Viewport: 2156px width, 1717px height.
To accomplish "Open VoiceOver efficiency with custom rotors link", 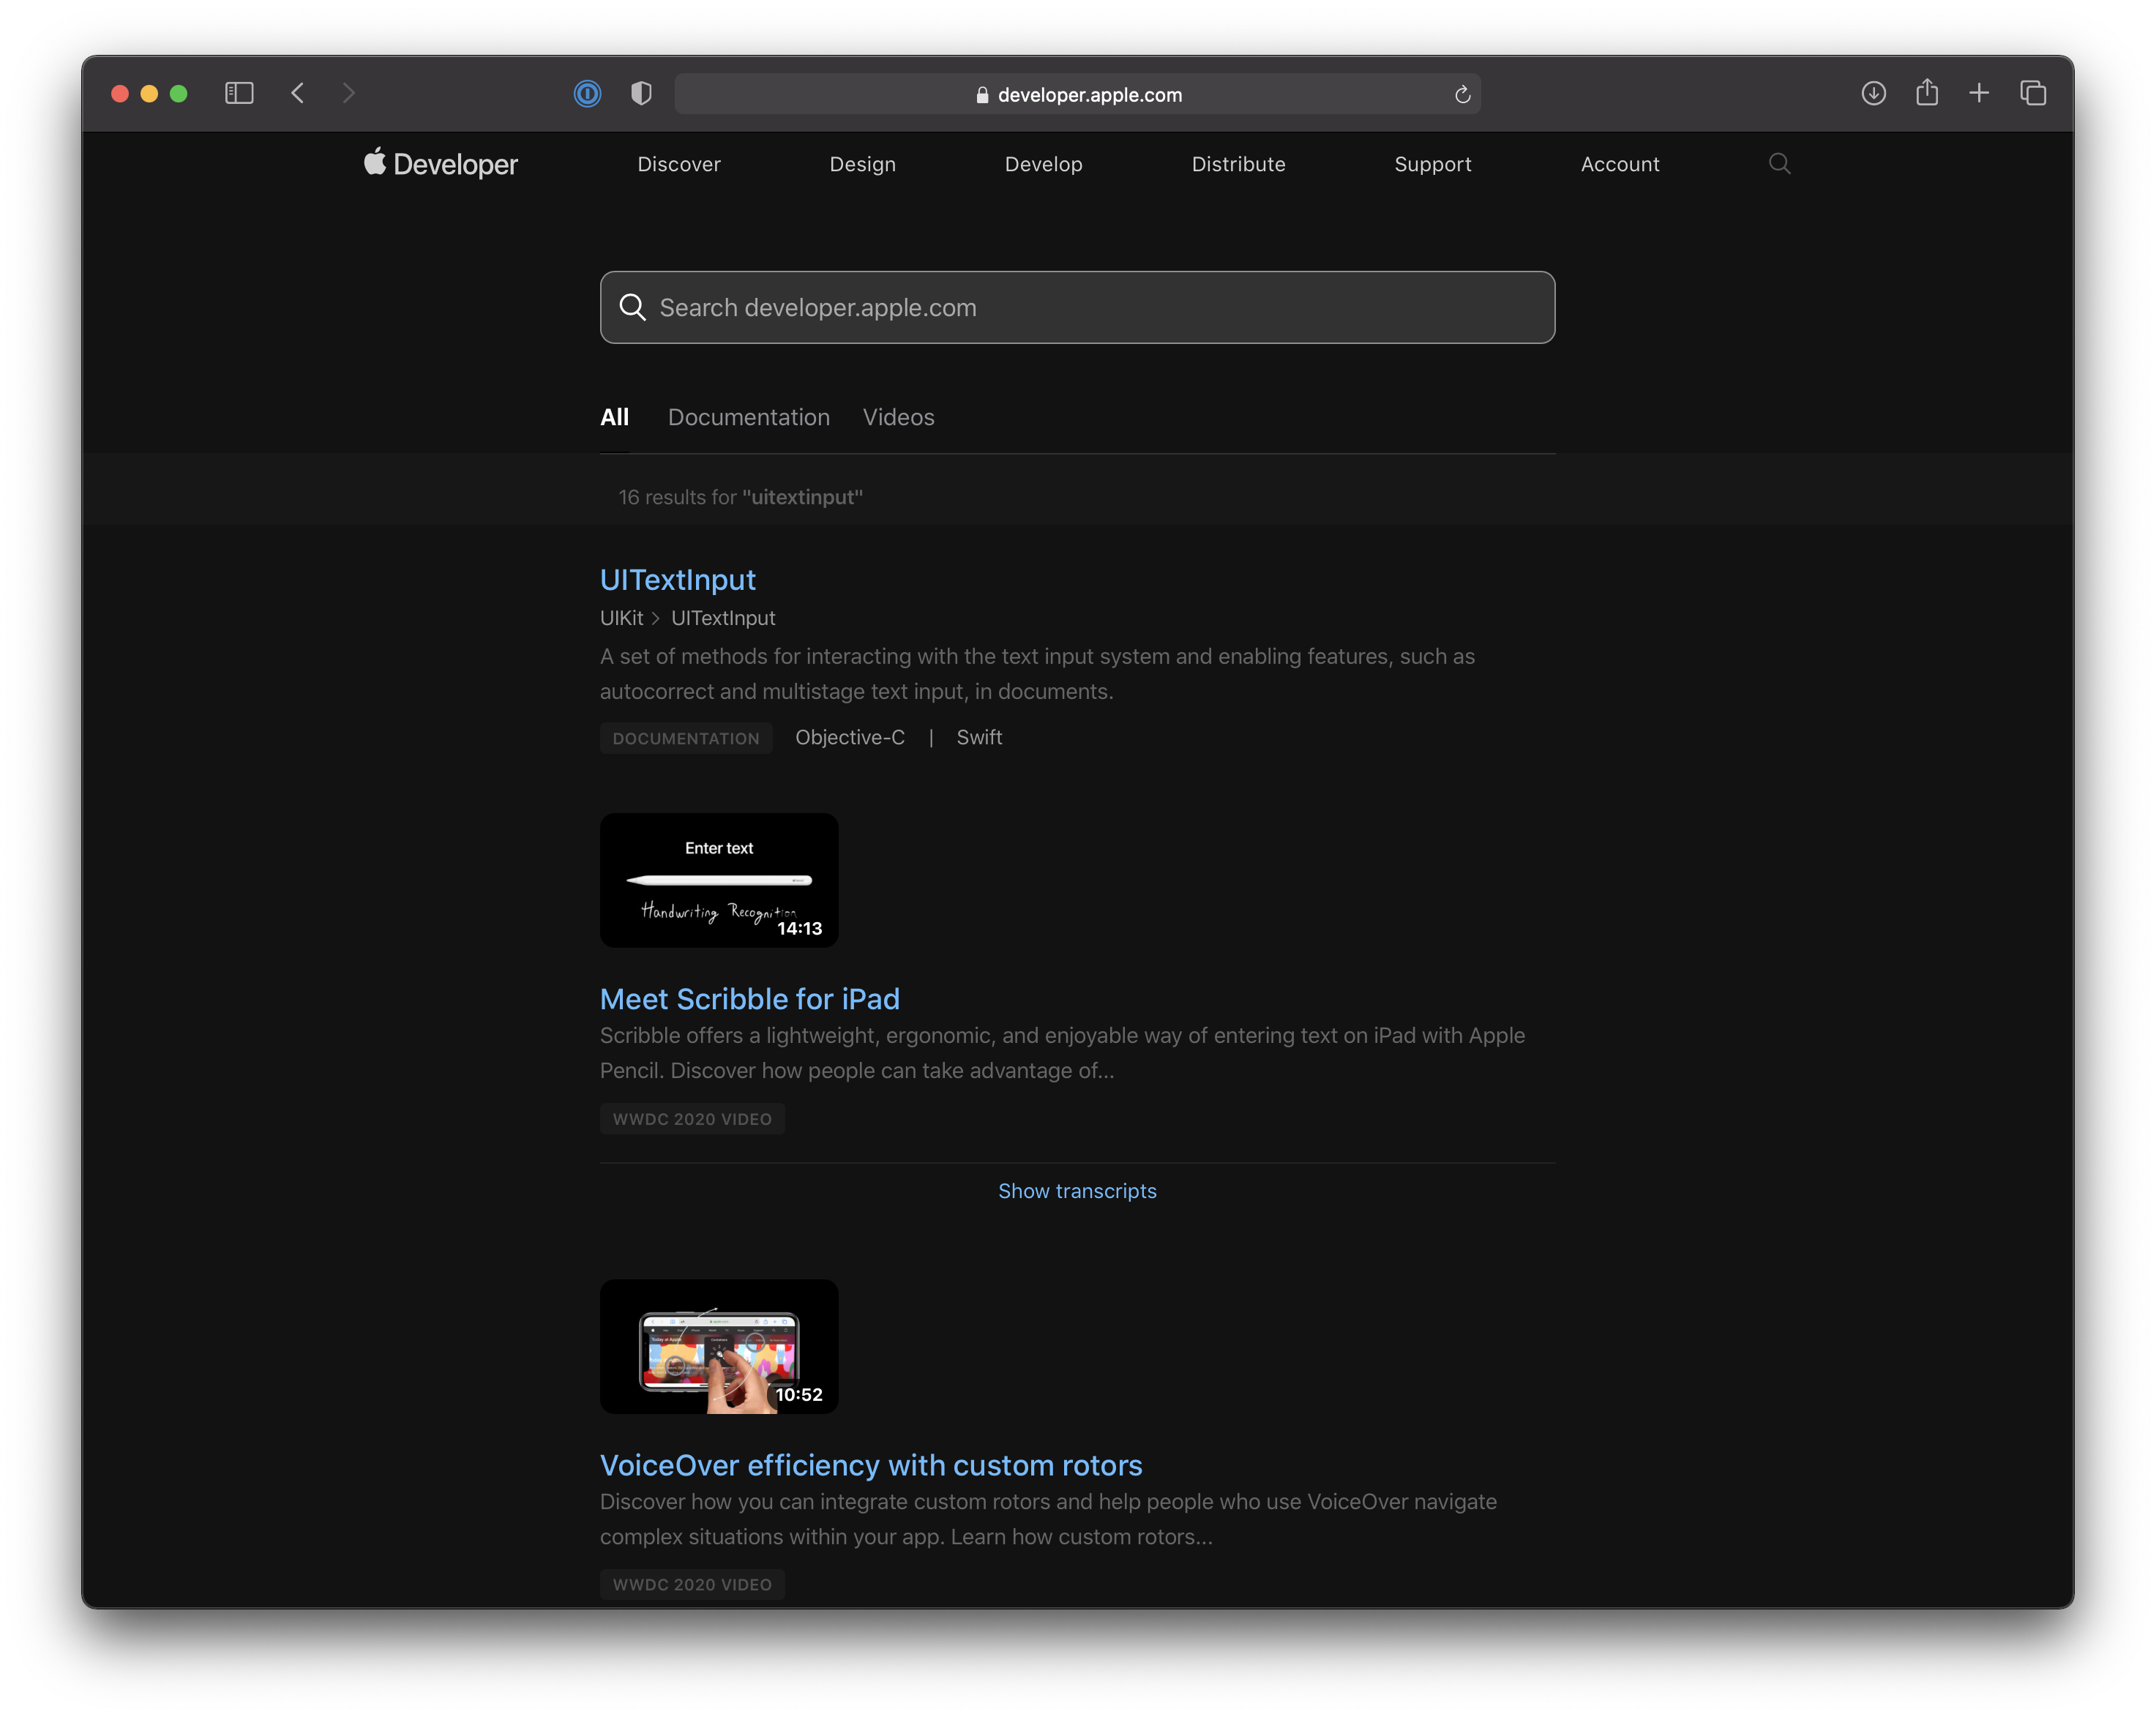I will click(870, 1465).
